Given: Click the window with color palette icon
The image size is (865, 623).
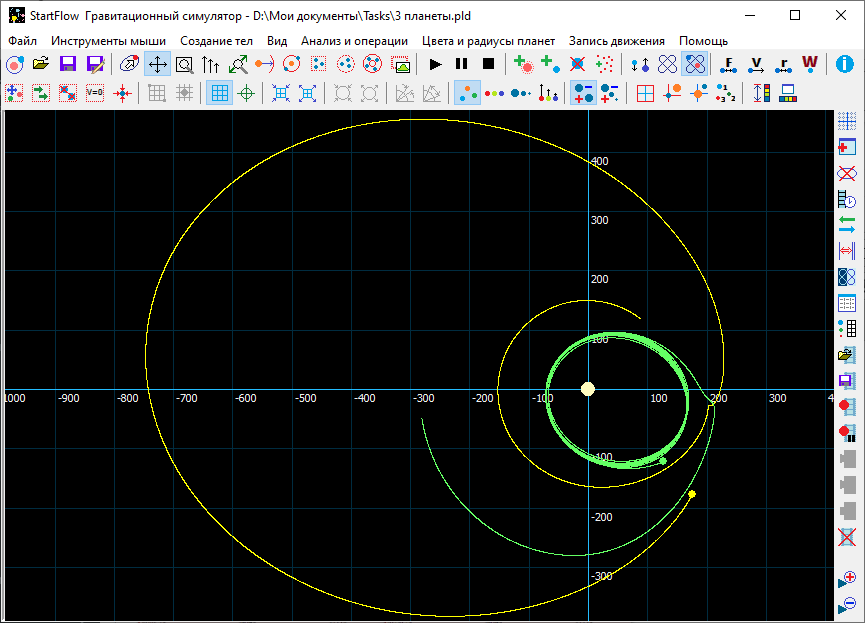Looking at the screenshot, I should [788, 93].
